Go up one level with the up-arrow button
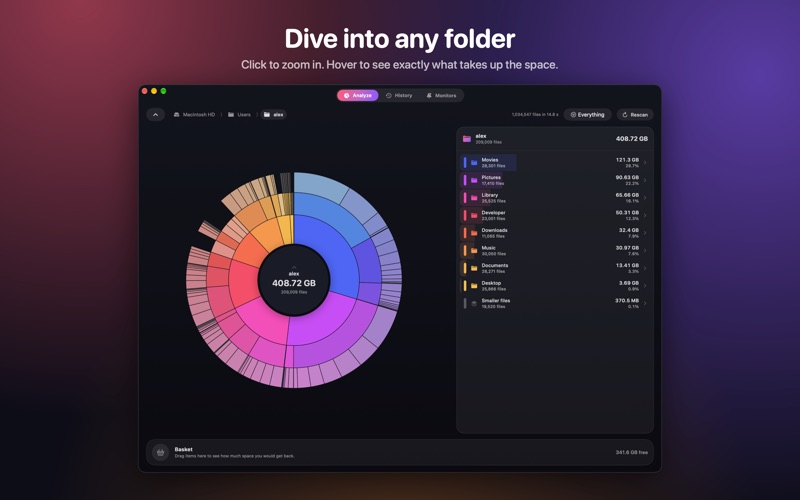 [156, 115]
